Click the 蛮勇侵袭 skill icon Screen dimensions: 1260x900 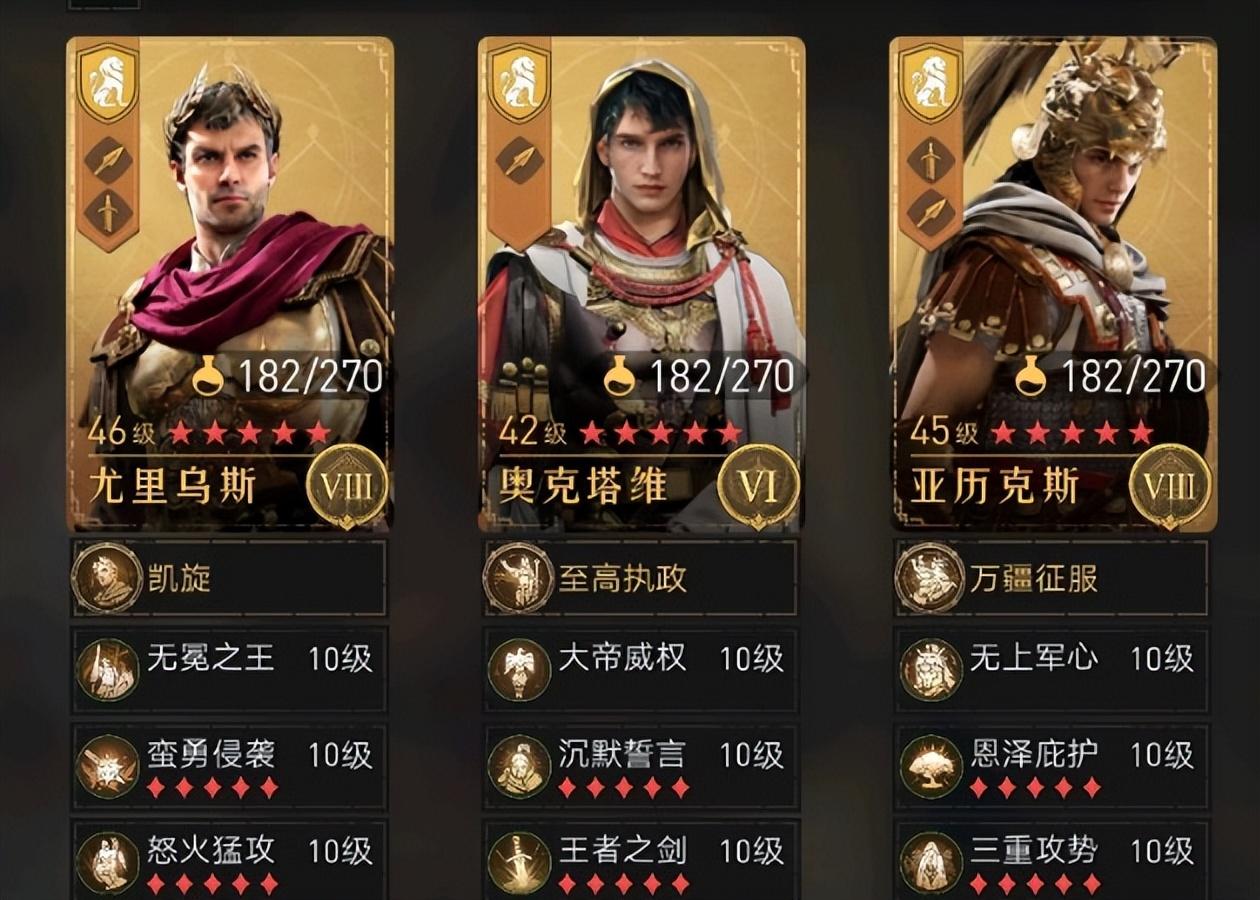tap(108, 766)
